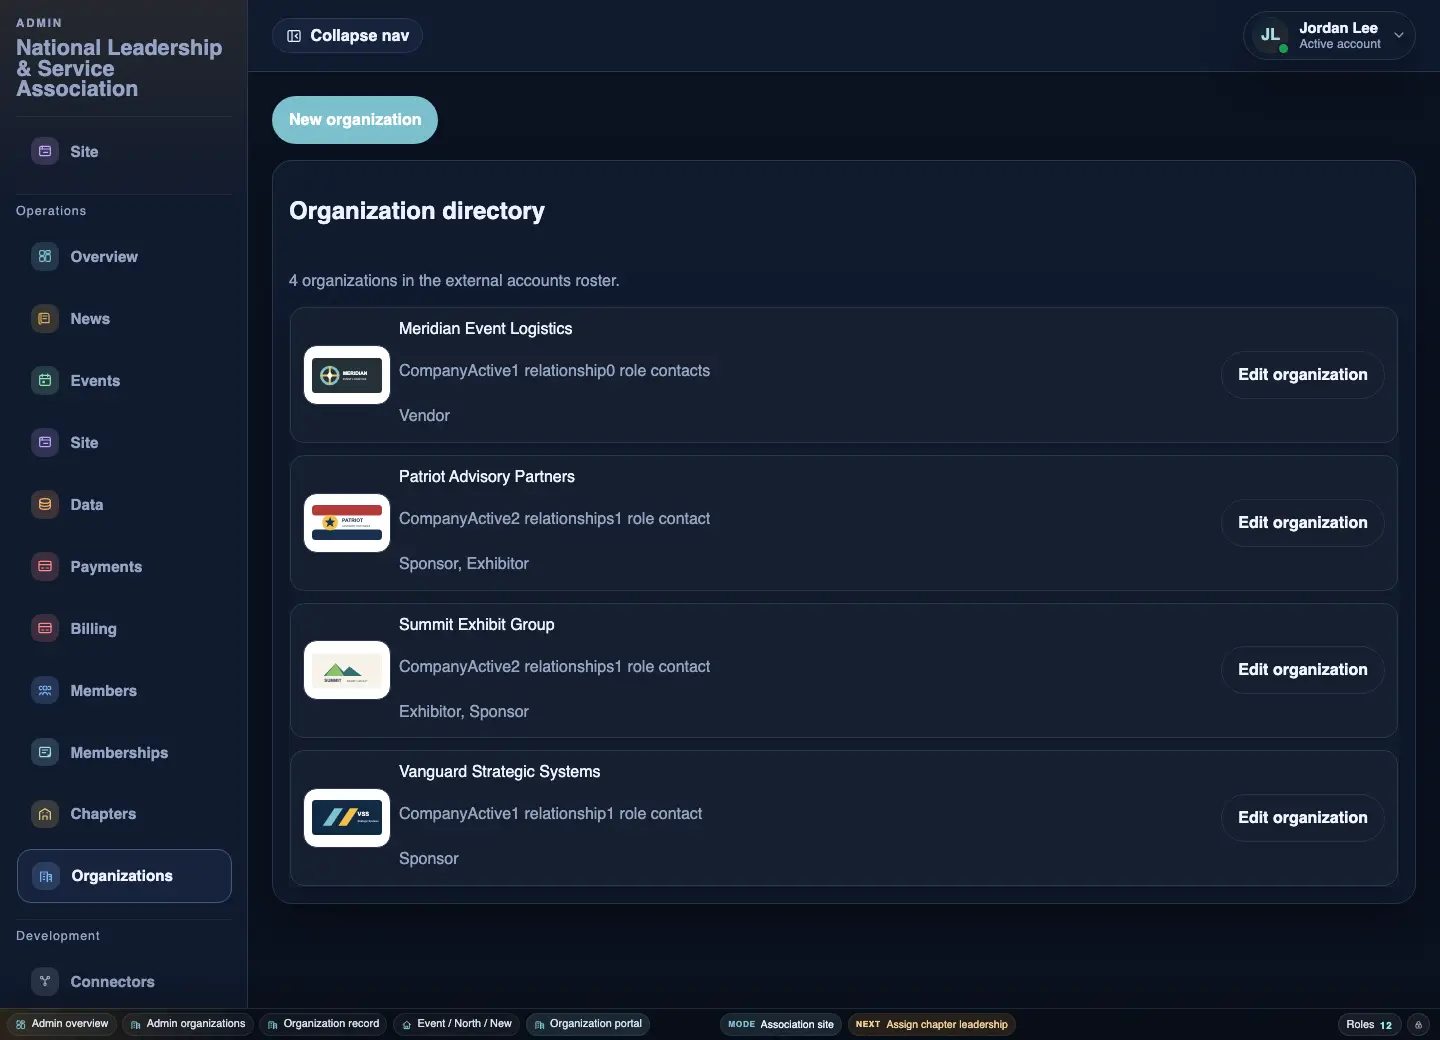Open the top Site item above Operations
The height and width of the screenshot is (1040, 1440).
click(124, 152)
